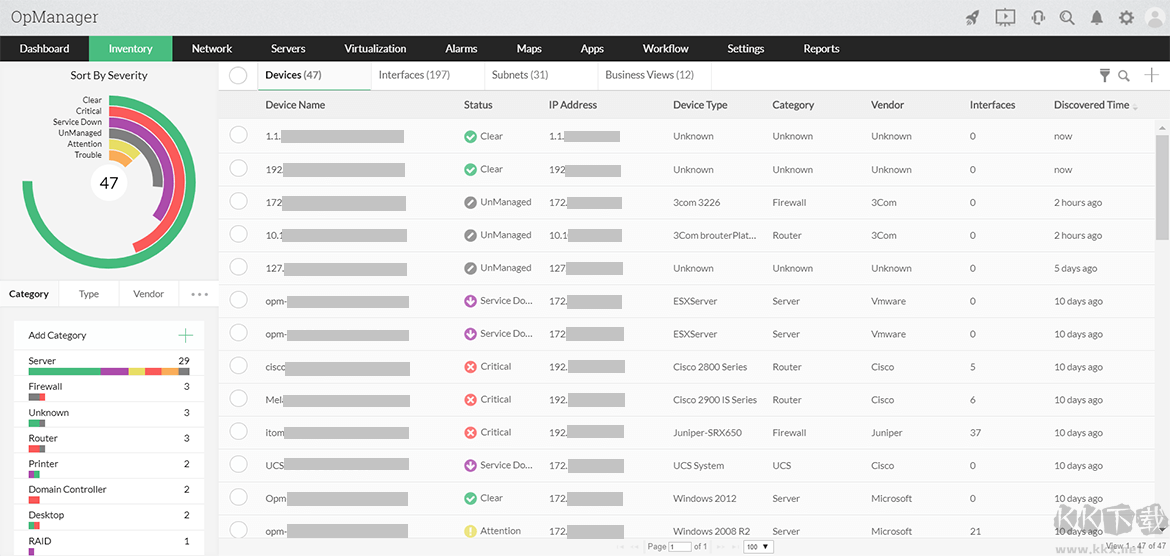Check the Cisco 2800 Series row checkbox

[x=238, y=367]
